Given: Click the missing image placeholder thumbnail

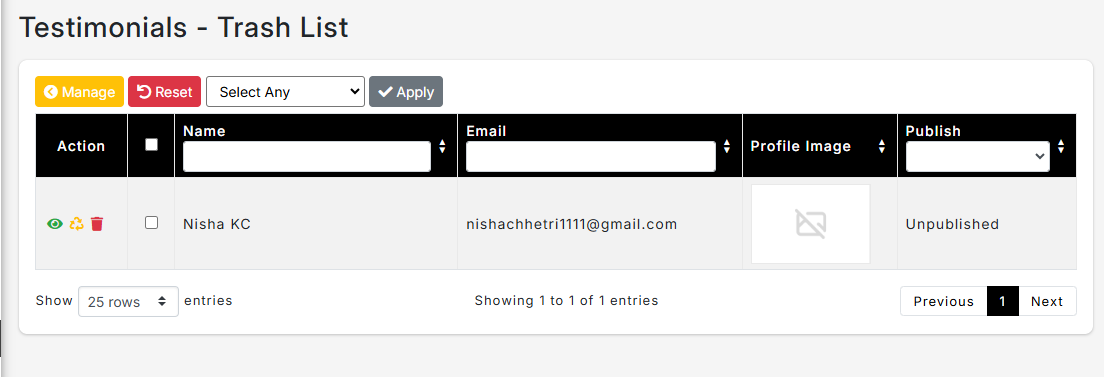Looking at the screenshot, I should coord(810,224).
